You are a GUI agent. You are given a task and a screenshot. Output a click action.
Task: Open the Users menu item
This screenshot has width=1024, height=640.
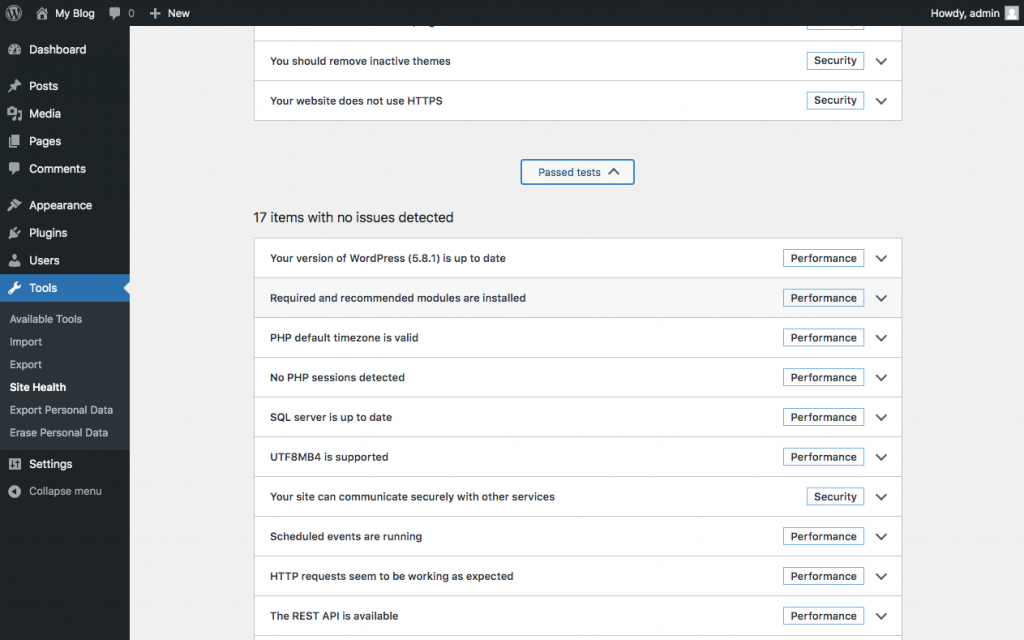[x=65, y=260]
